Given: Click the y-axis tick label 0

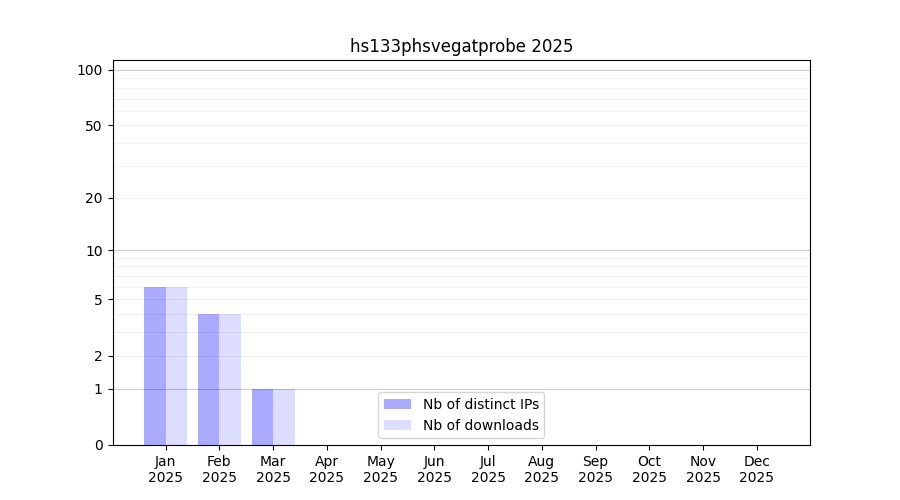Looking at the screenshot, I should point(98,445).
